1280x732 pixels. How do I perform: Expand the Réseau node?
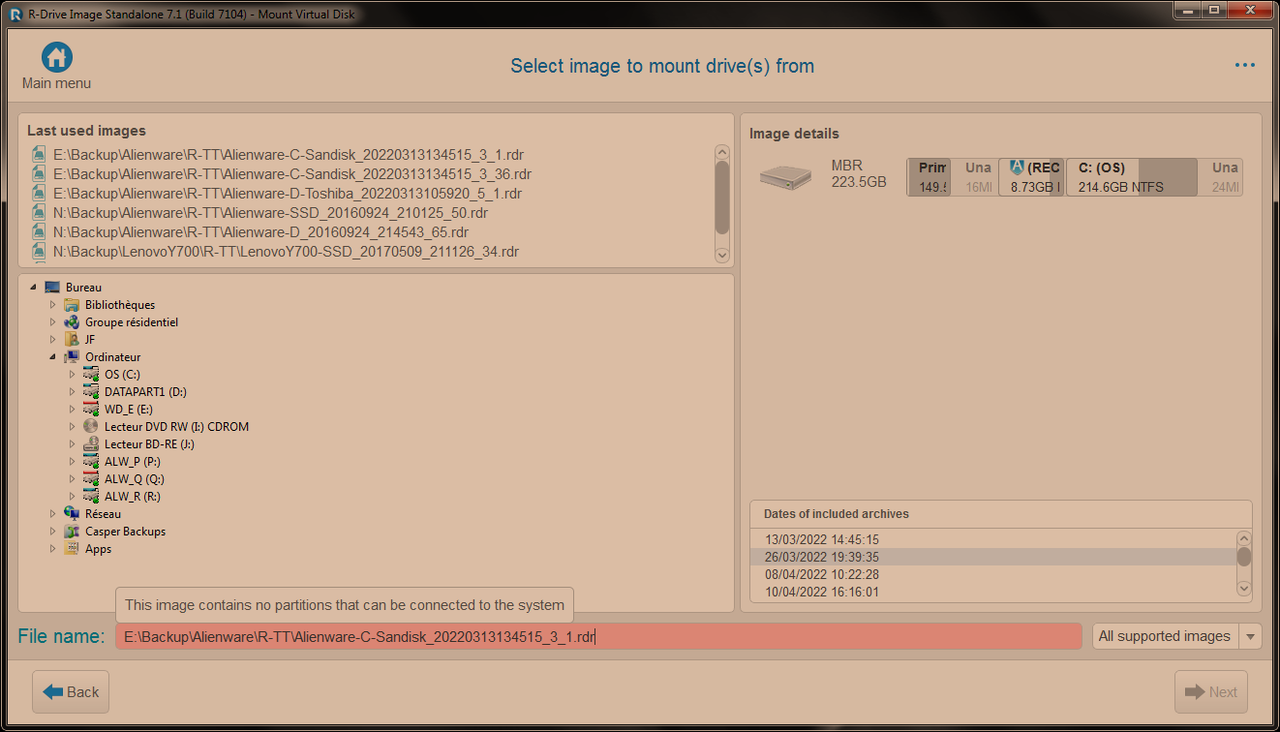click(54, 514)
